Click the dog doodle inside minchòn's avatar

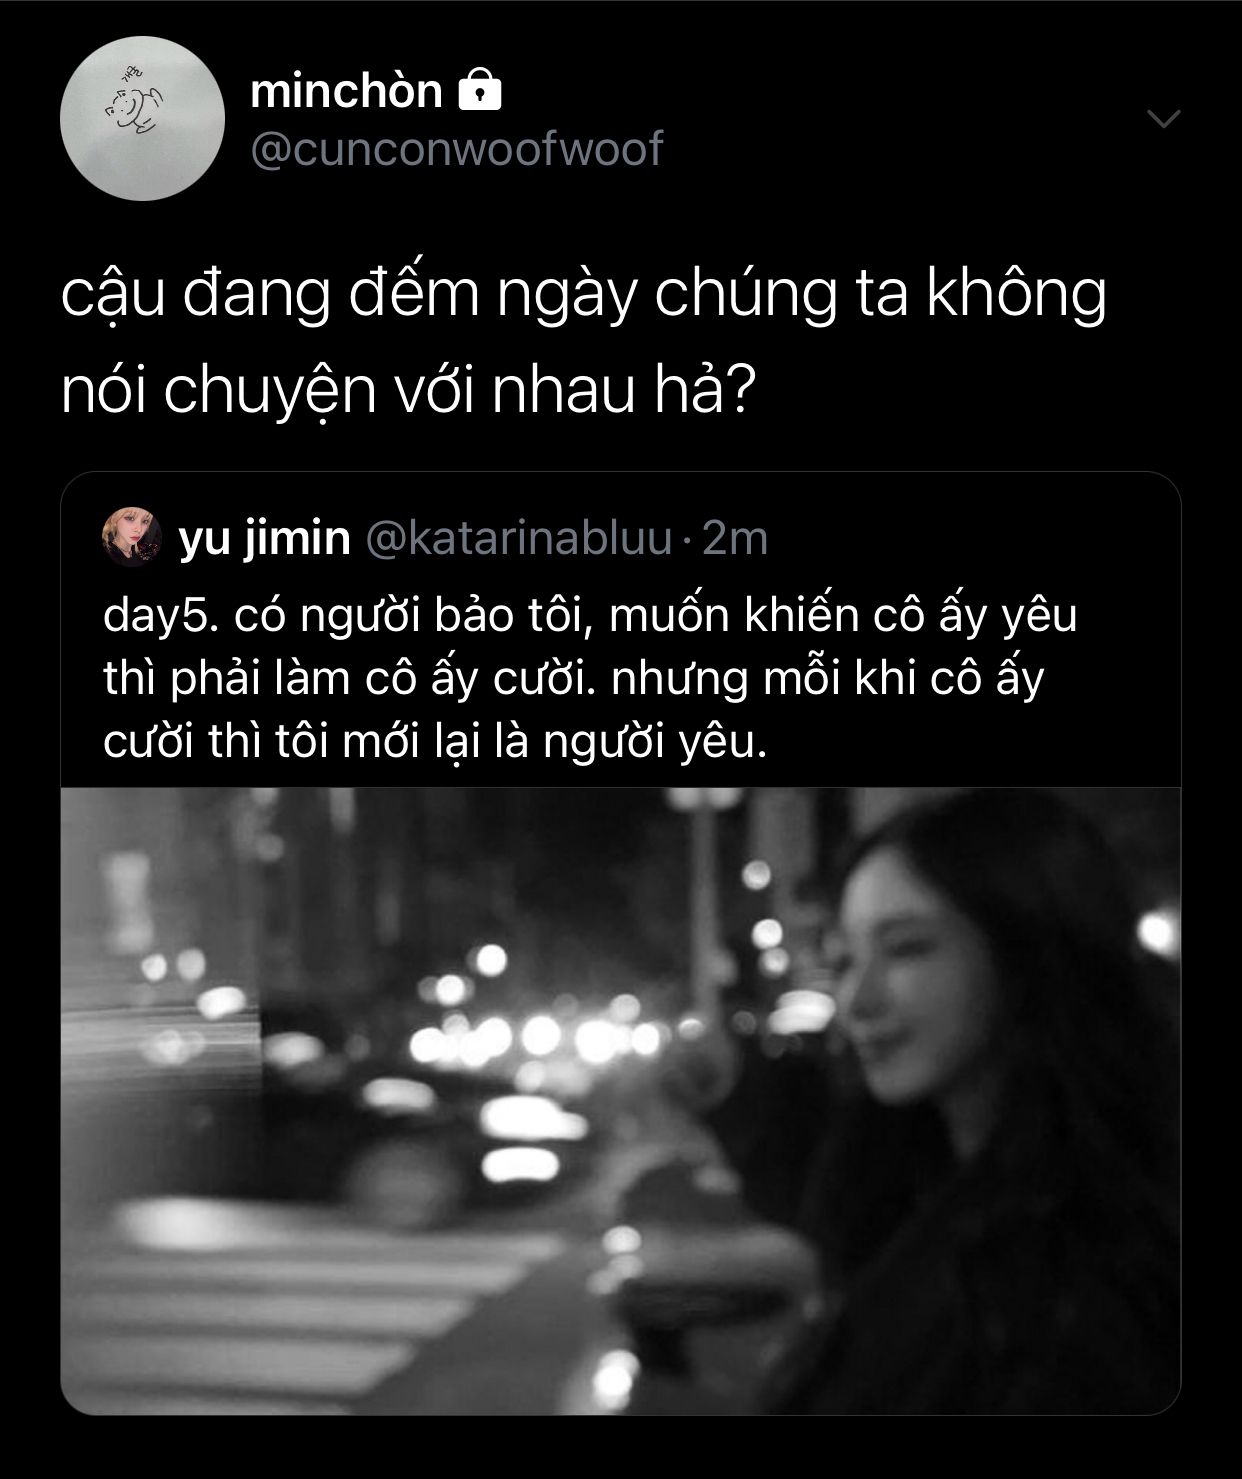click(x=131, y=105)
